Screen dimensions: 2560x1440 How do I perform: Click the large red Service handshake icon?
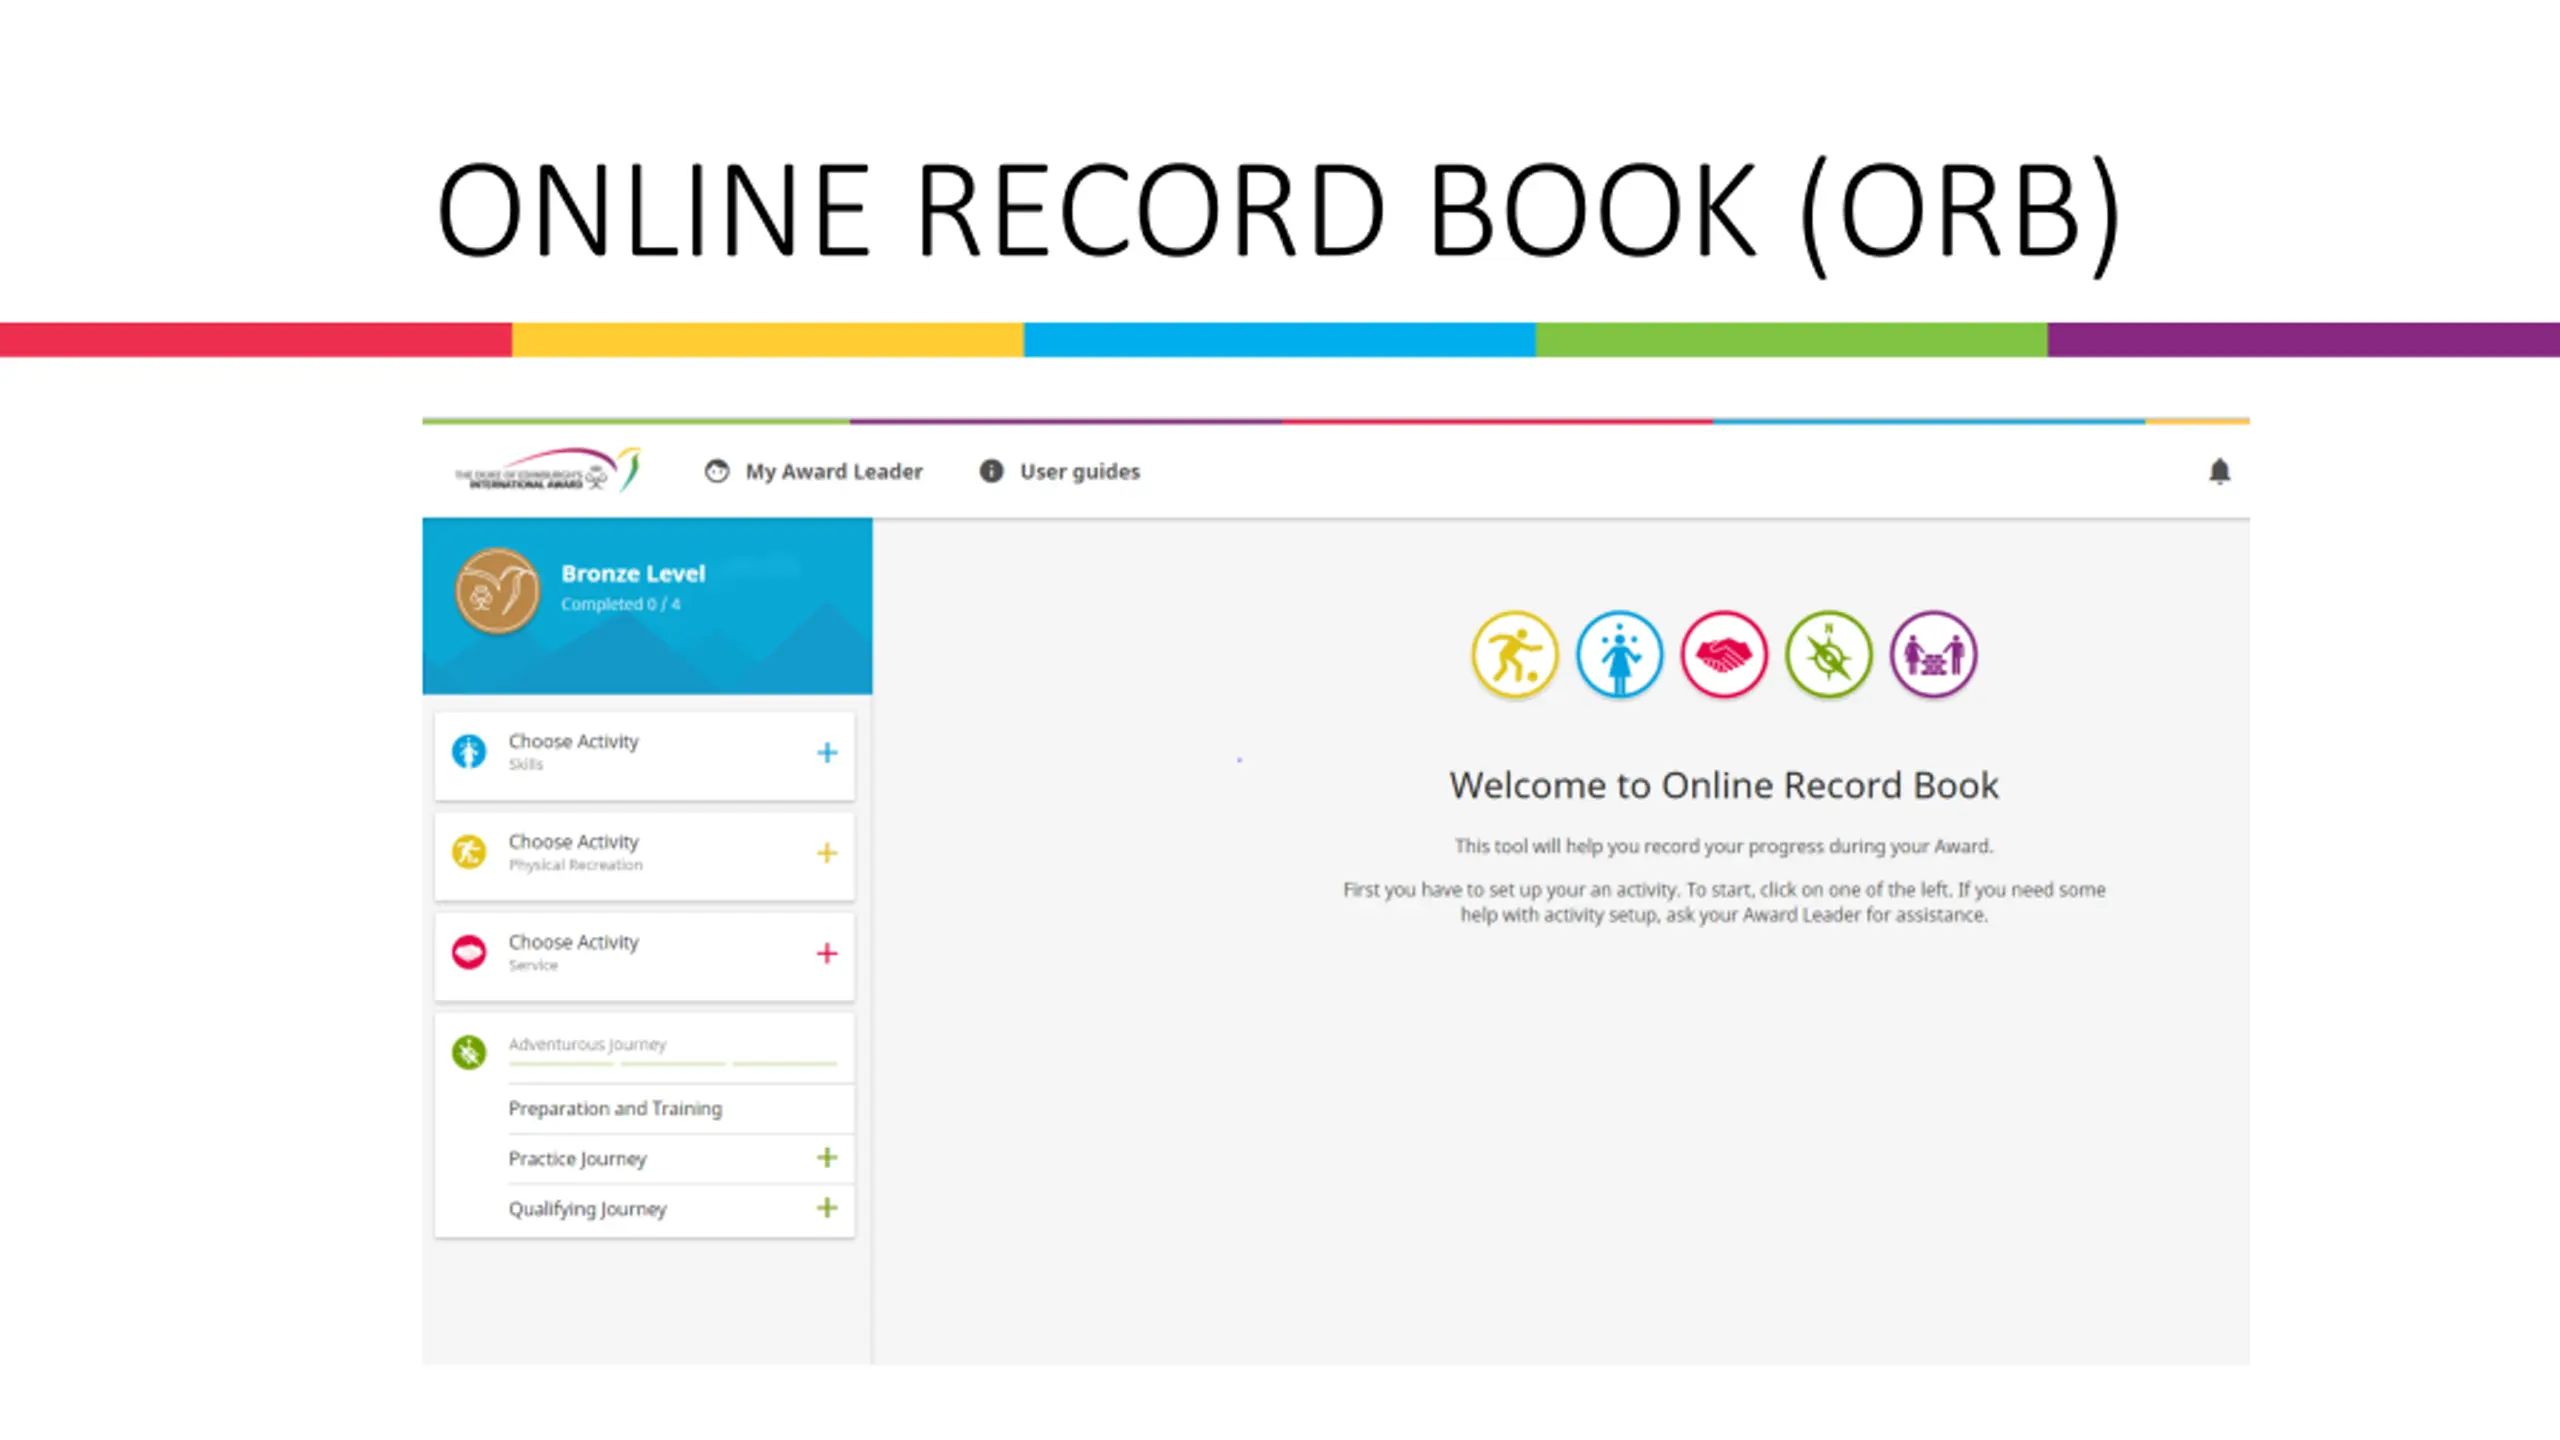tap(1724, 655)
